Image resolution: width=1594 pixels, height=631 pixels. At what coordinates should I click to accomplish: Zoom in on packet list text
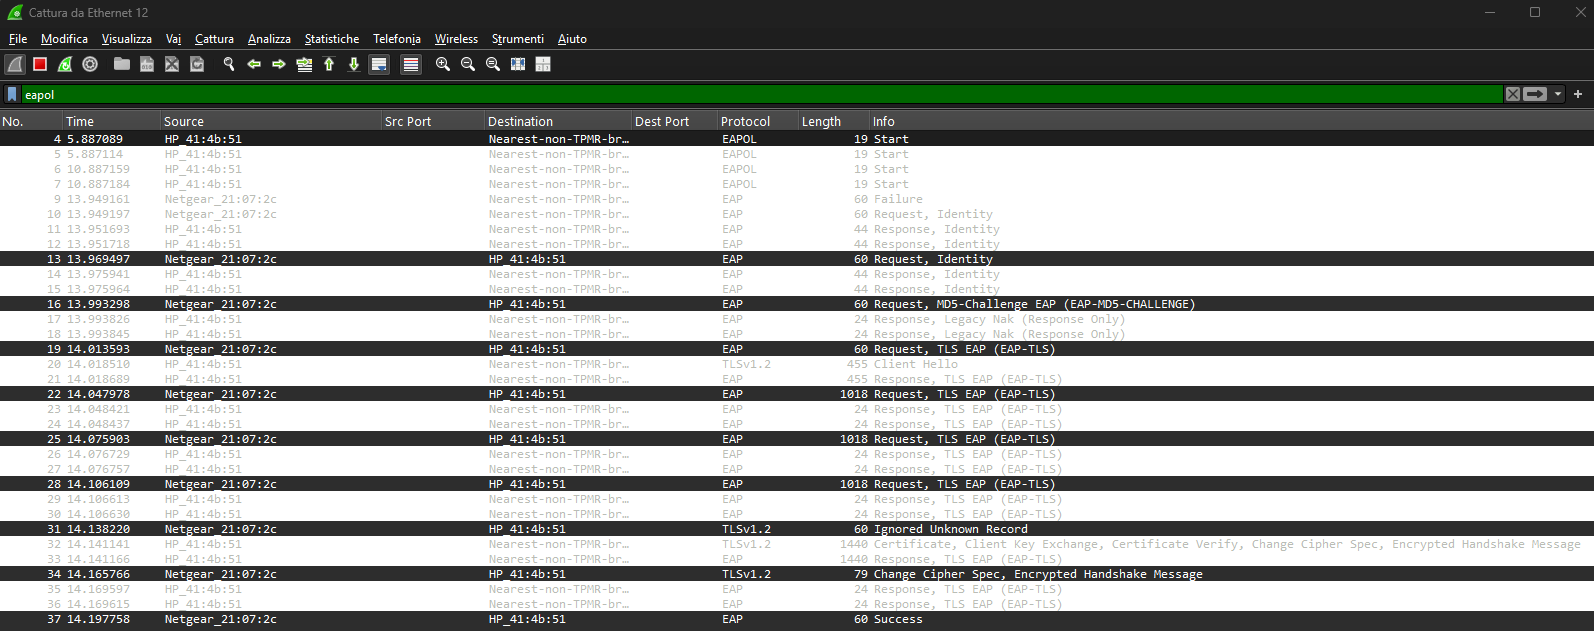pyautogui.click(x=443, y=64)
